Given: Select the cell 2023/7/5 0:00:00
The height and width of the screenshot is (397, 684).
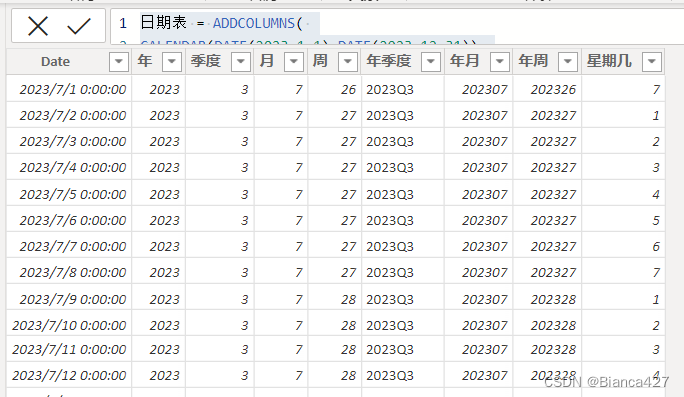Looking at the screenshot, I should 69,194.
